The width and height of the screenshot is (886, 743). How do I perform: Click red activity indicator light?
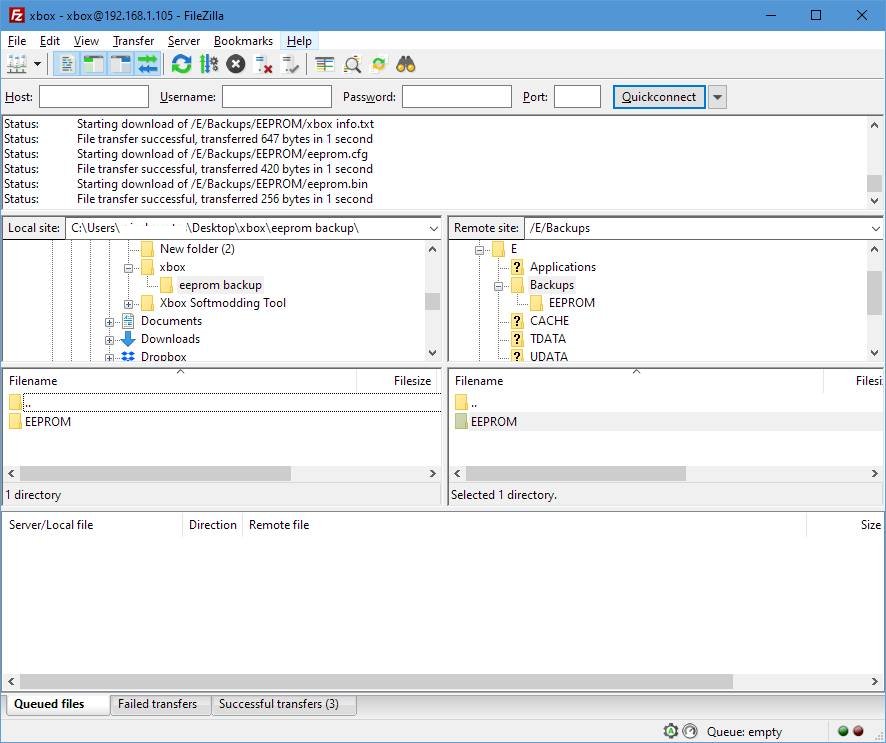coord(858,731)
